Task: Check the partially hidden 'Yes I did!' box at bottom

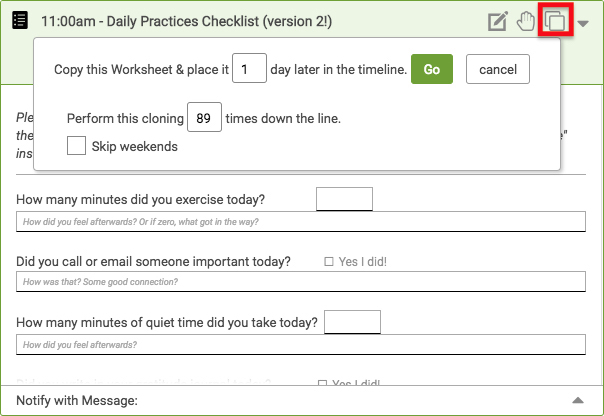Action: pyautogui.click(x=322, y=383)
